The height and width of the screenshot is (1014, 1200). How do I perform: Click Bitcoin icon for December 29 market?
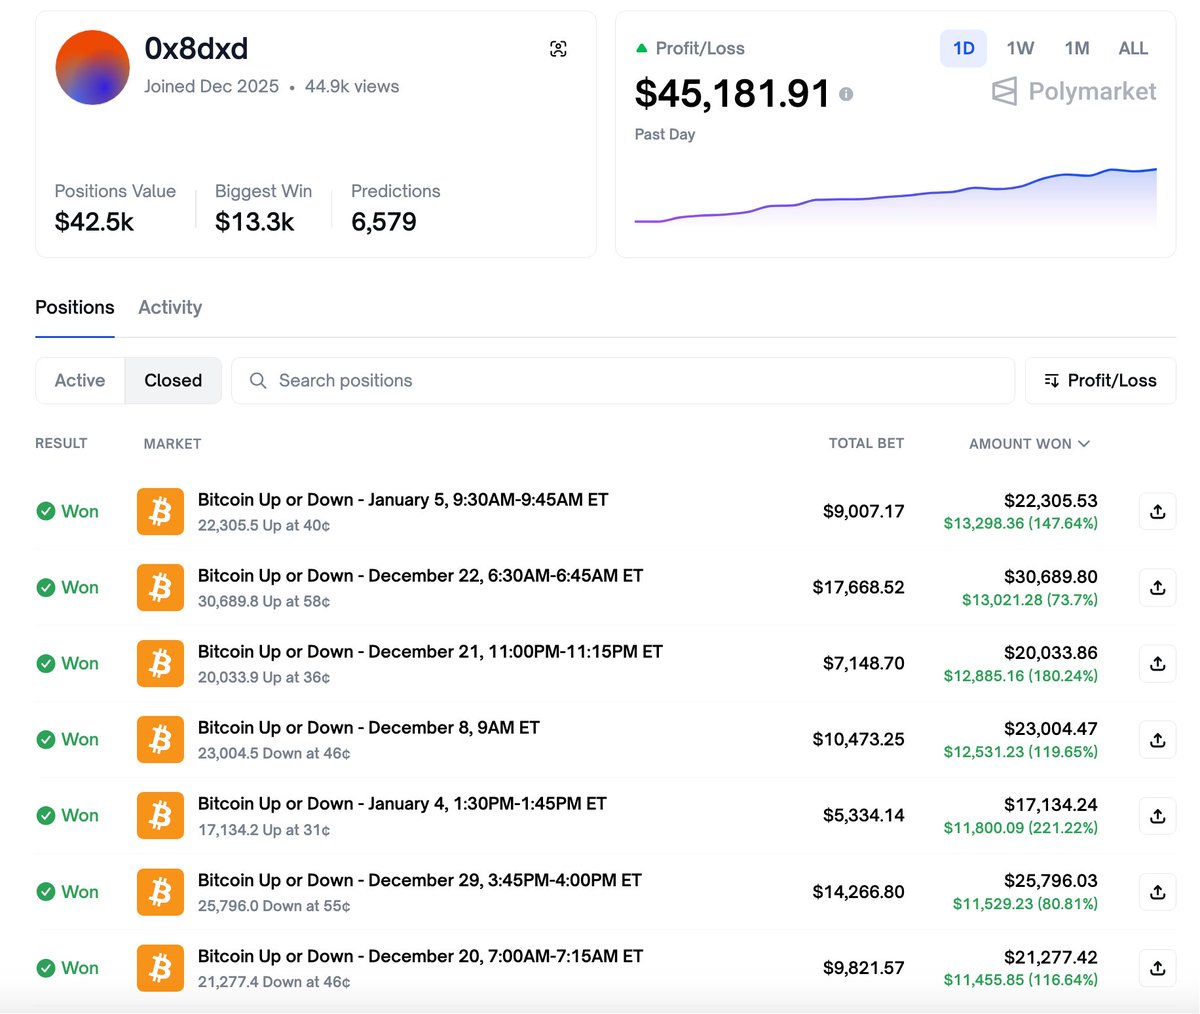click(x=160, y=891)
